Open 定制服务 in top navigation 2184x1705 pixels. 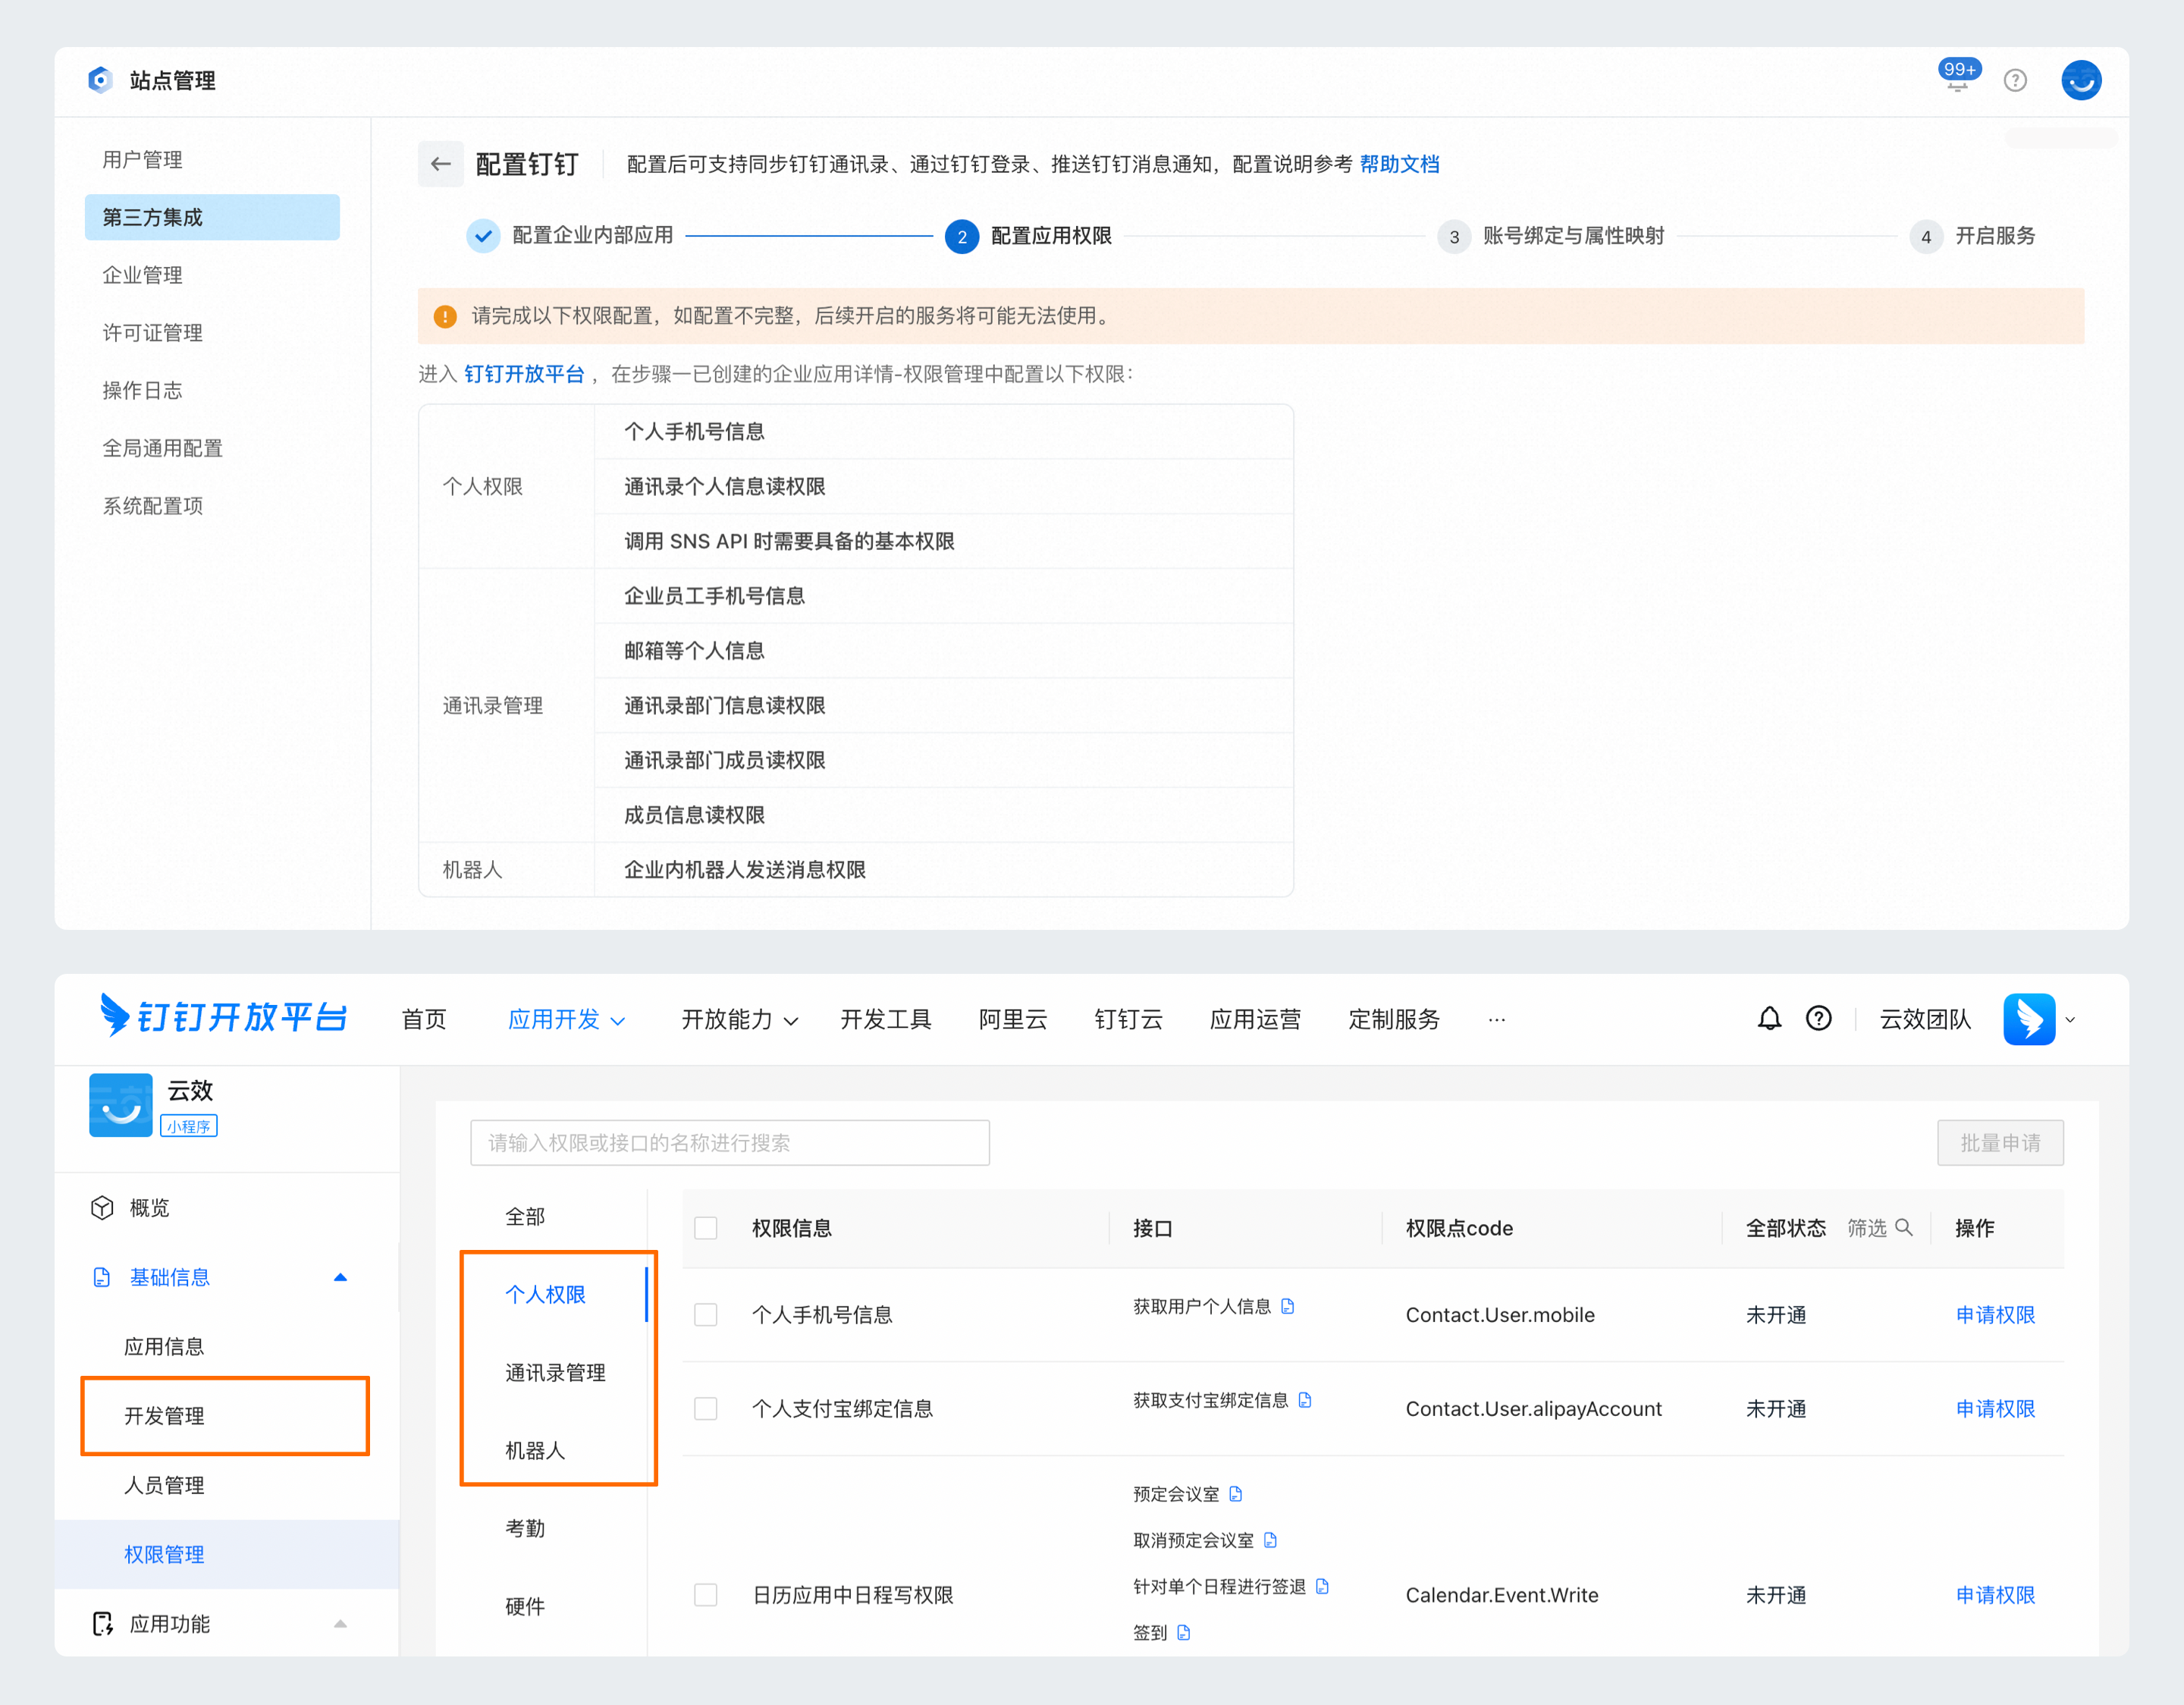[1394, 1019]
